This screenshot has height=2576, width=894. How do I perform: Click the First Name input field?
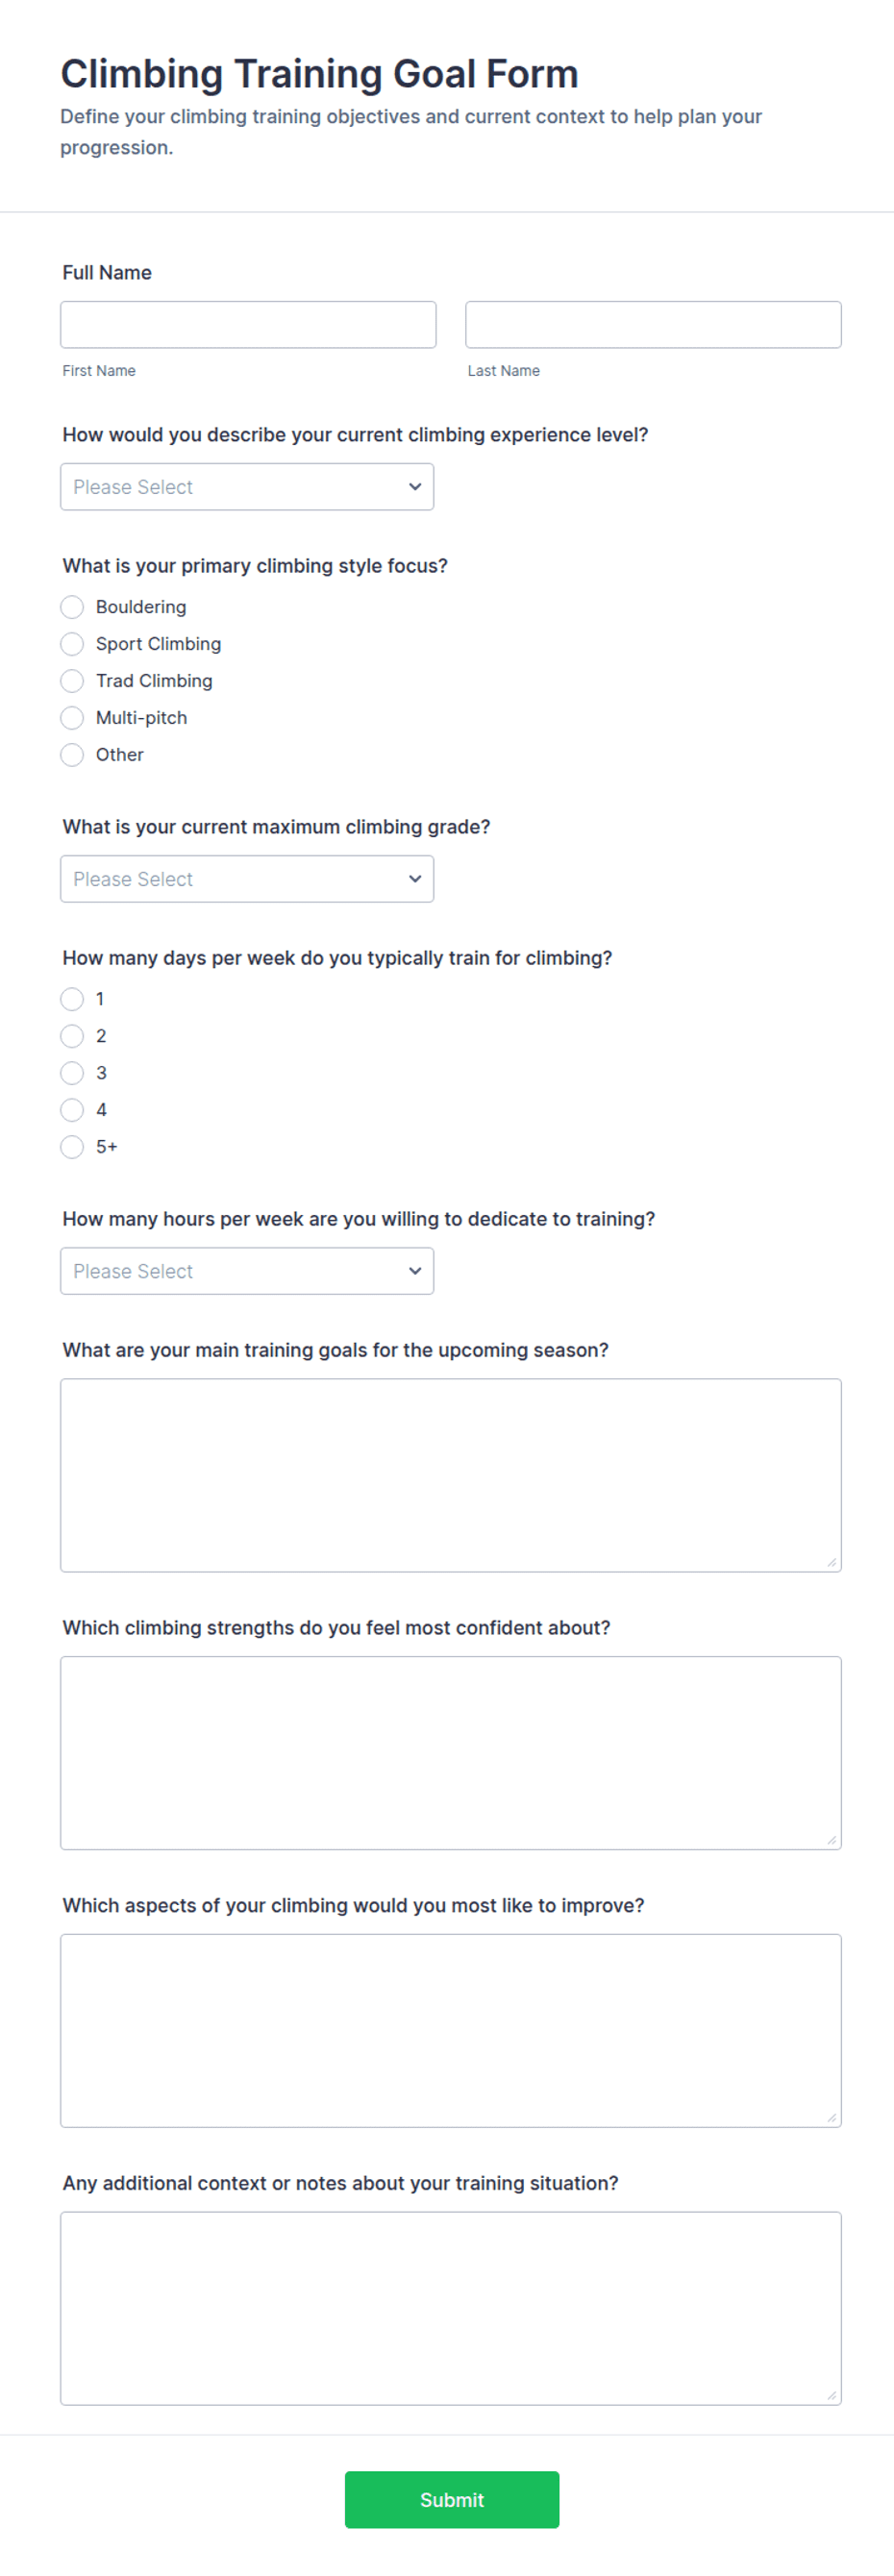click(x=248, y=325)
